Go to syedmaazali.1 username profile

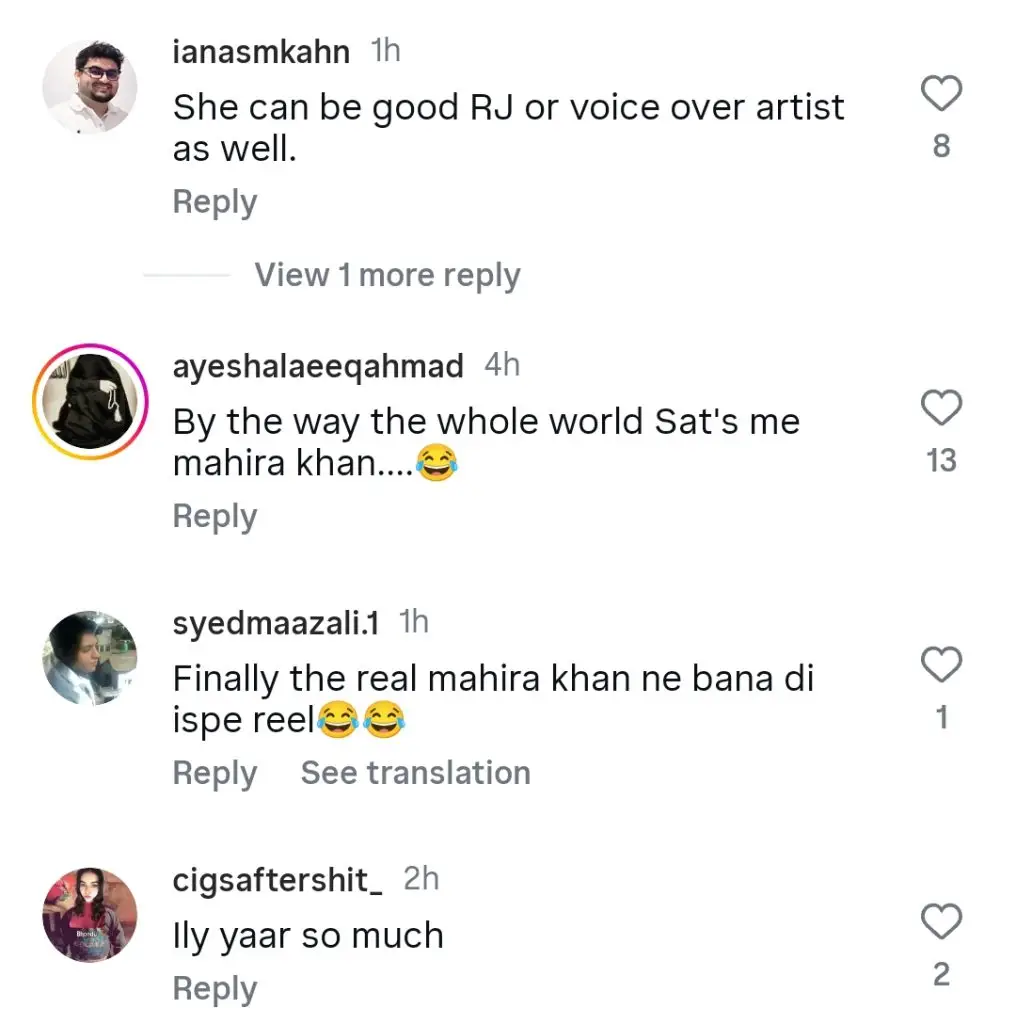pos(275,623)
